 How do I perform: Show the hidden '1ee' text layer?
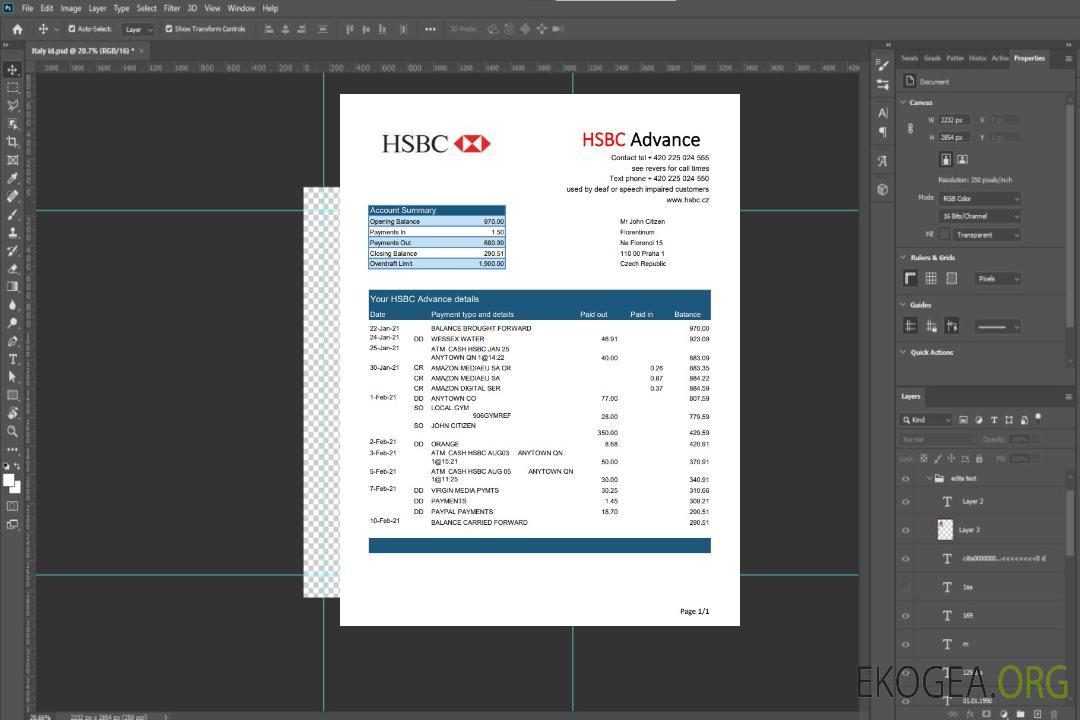click(x=906, y=588)
